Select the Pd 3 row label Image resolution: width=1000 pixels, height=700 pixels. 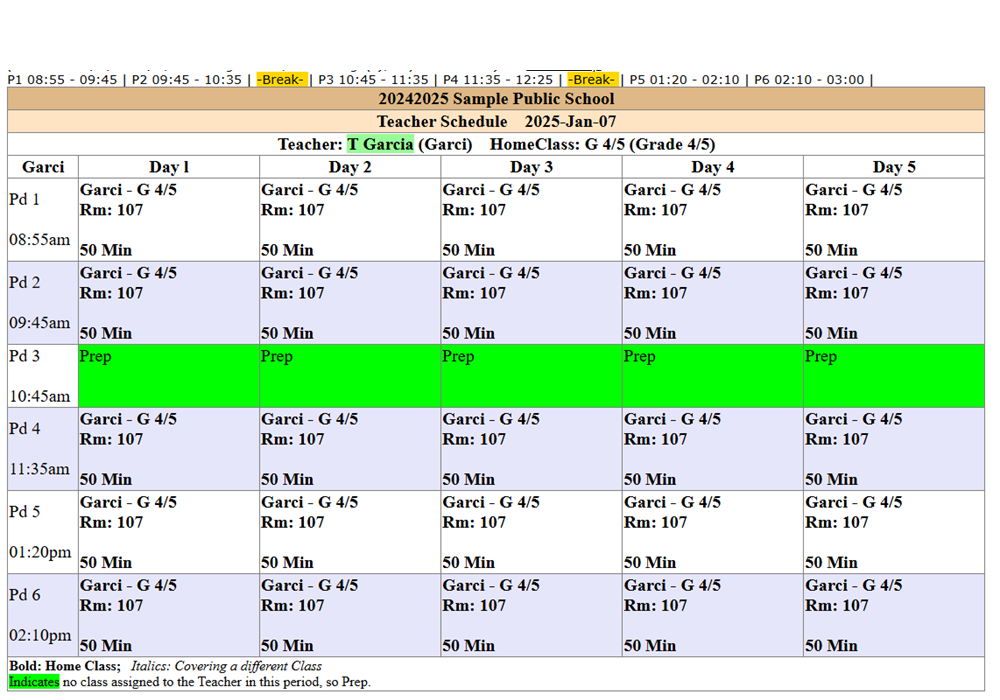click(x=25, y=357)
